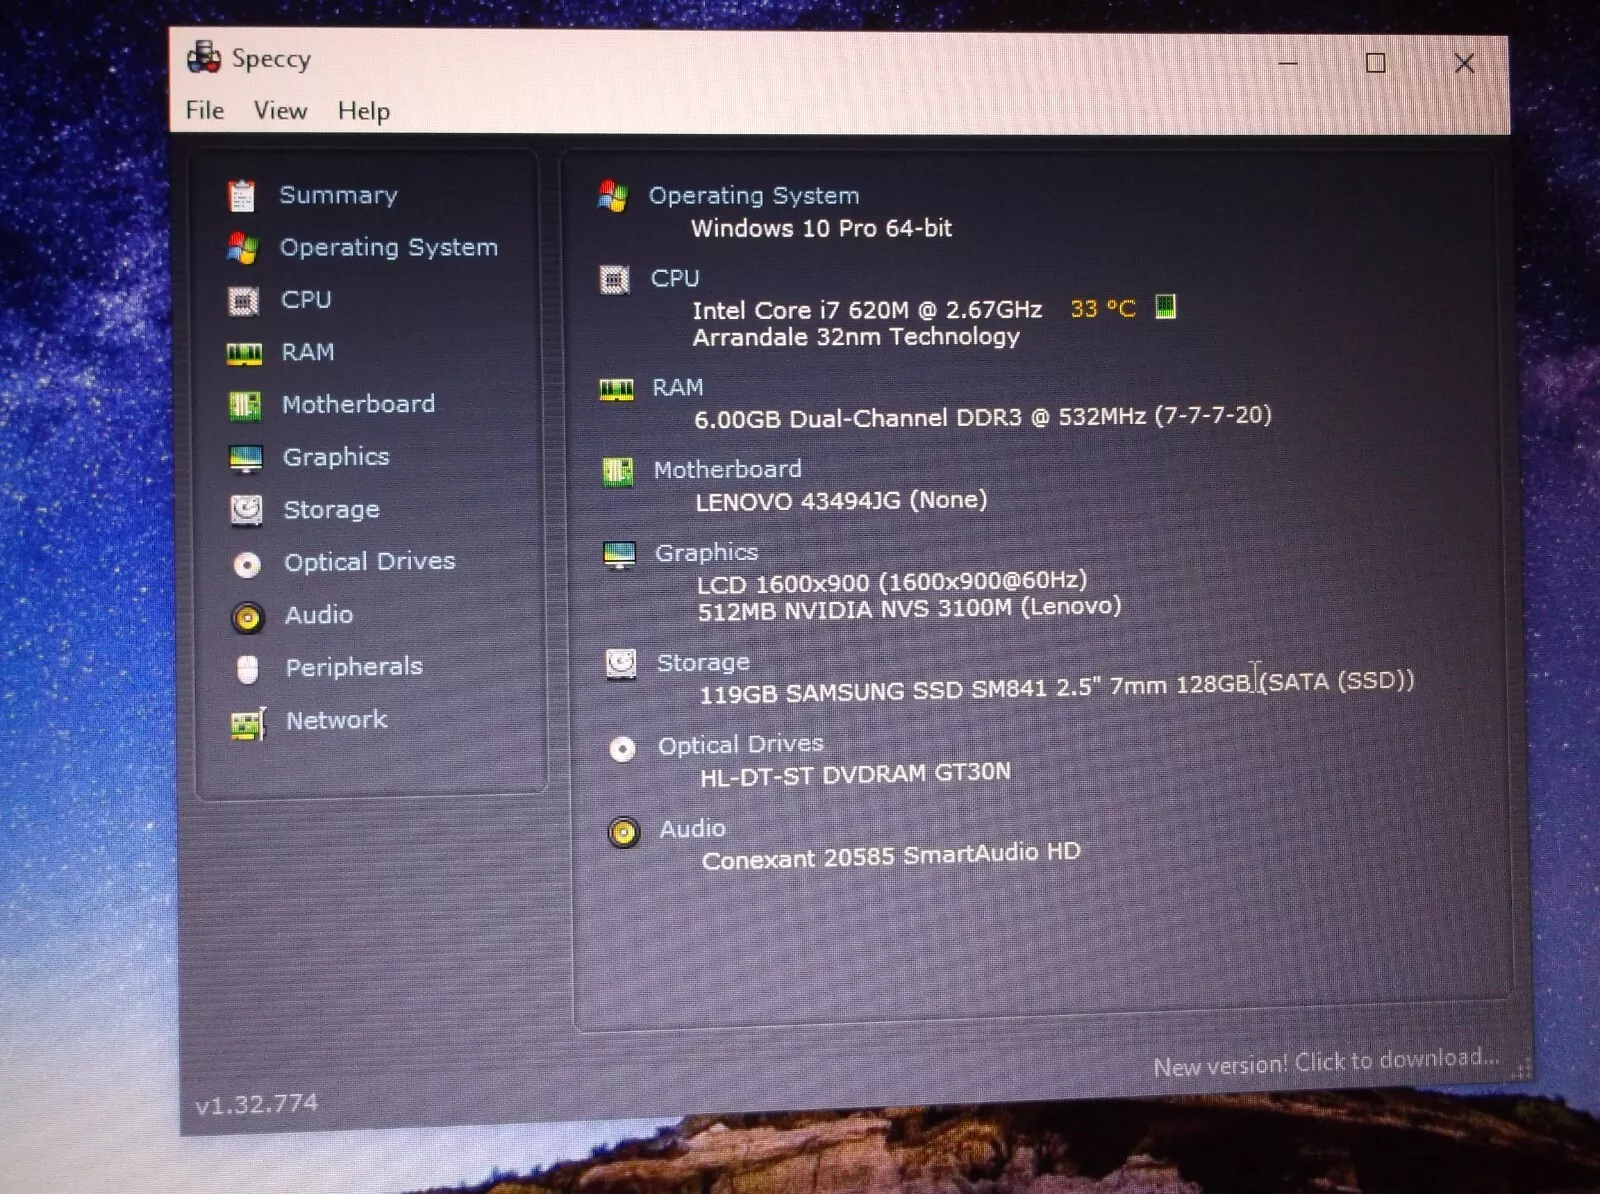The width and height of the screenshot is (1600, 1194).
Task: Open Audio section in sidebar
Action: pos(319,614)
